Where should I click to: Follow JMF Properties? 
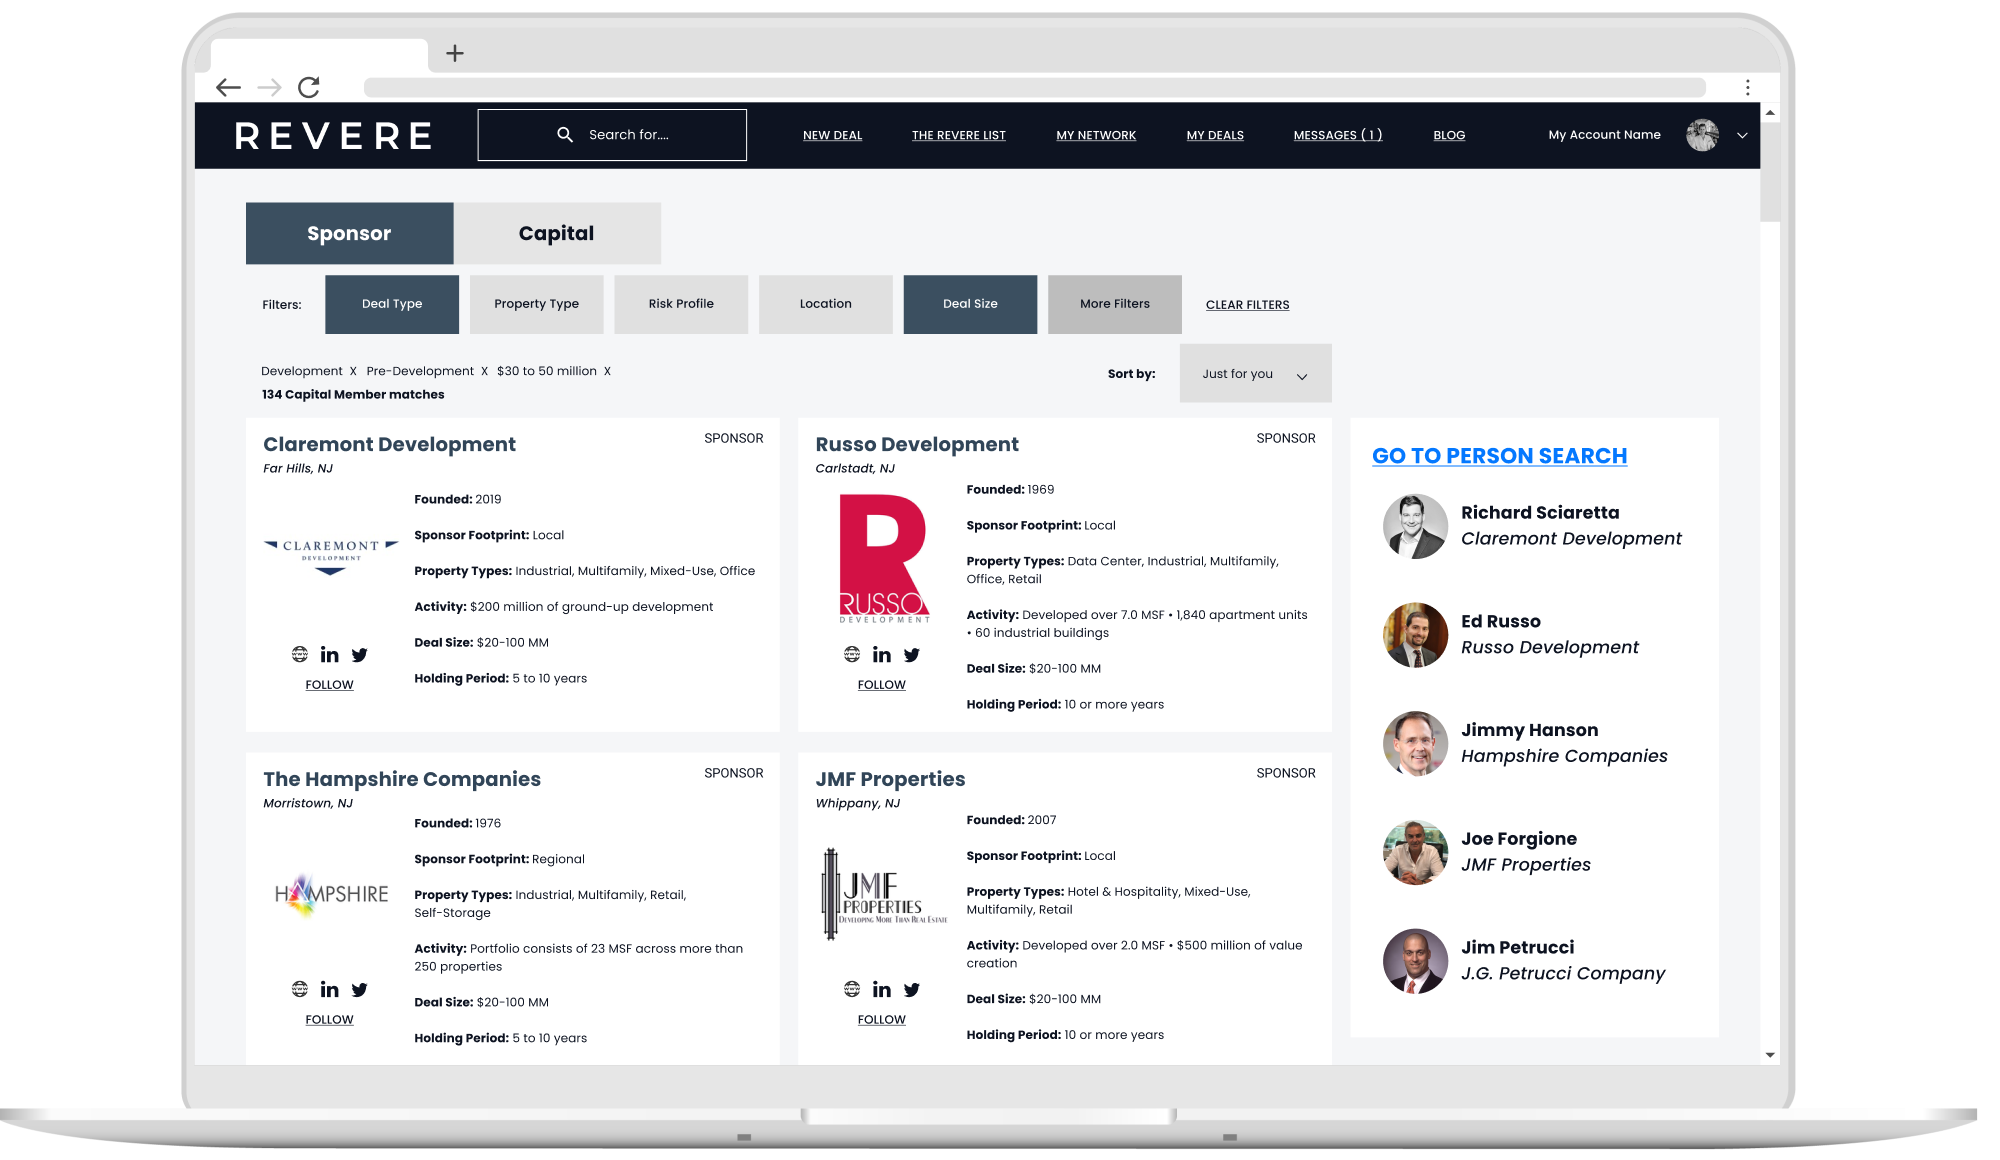coord(881,1020)
